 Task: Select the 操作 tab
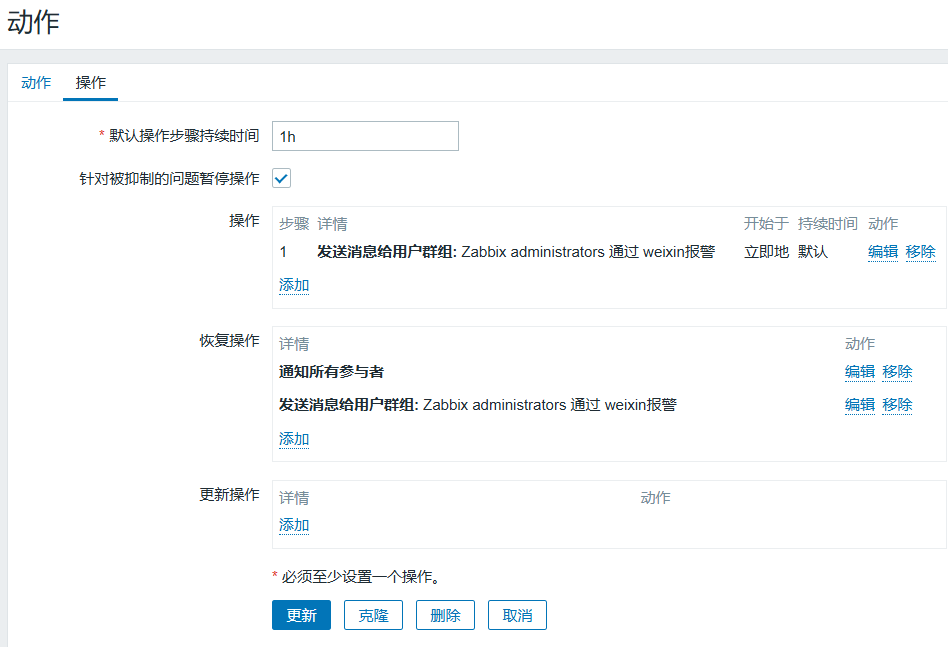click(91, 83)
